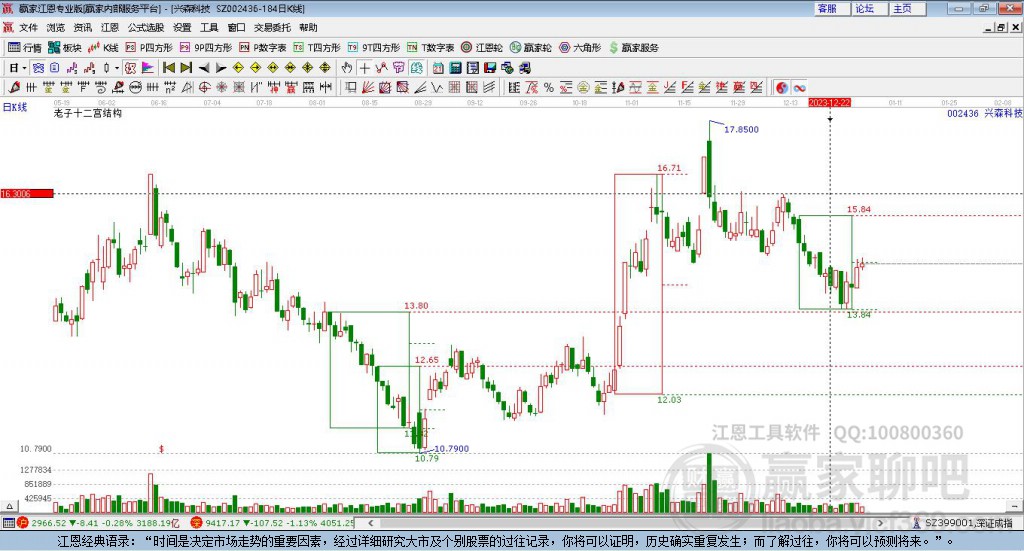Click the blue infinity loop icon
Image resolution: width=1024 pixels, height=551 pixels.
[x=799, y=87]
